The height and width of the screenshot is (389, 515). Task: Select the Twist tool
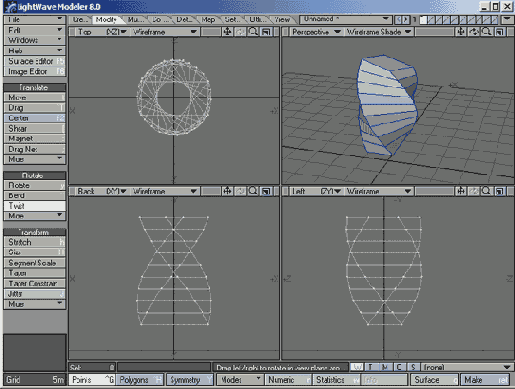tap(34, 206)
